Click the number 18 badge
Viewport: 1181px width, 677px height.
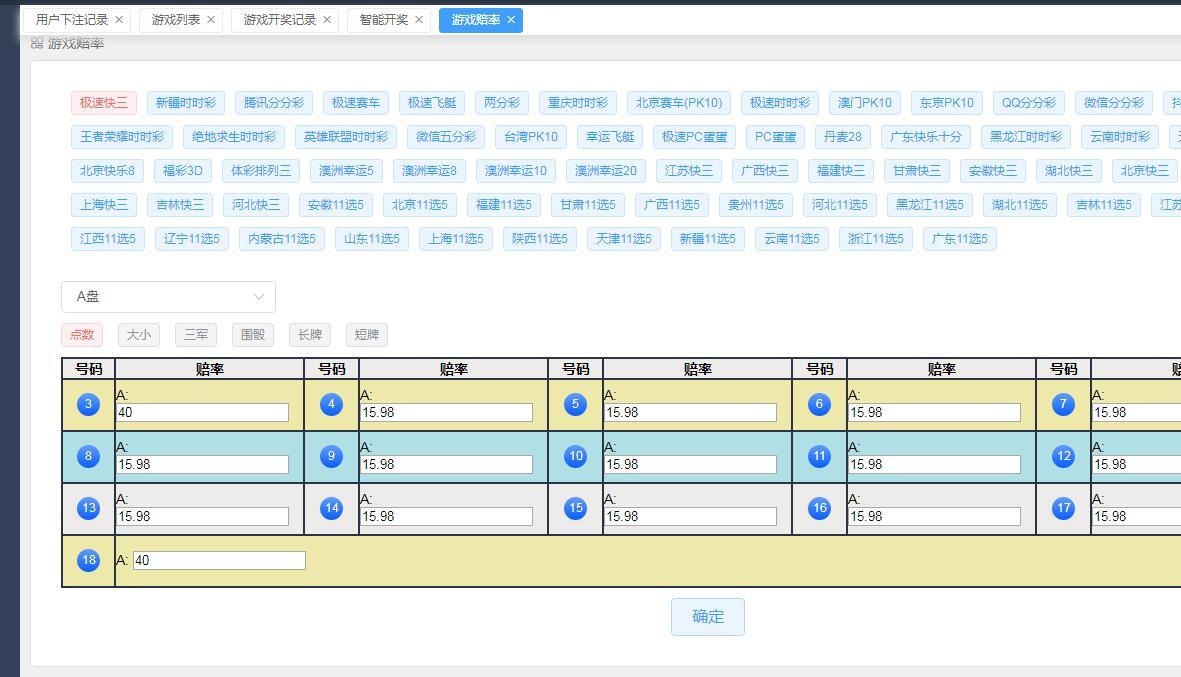pos(88,560)
